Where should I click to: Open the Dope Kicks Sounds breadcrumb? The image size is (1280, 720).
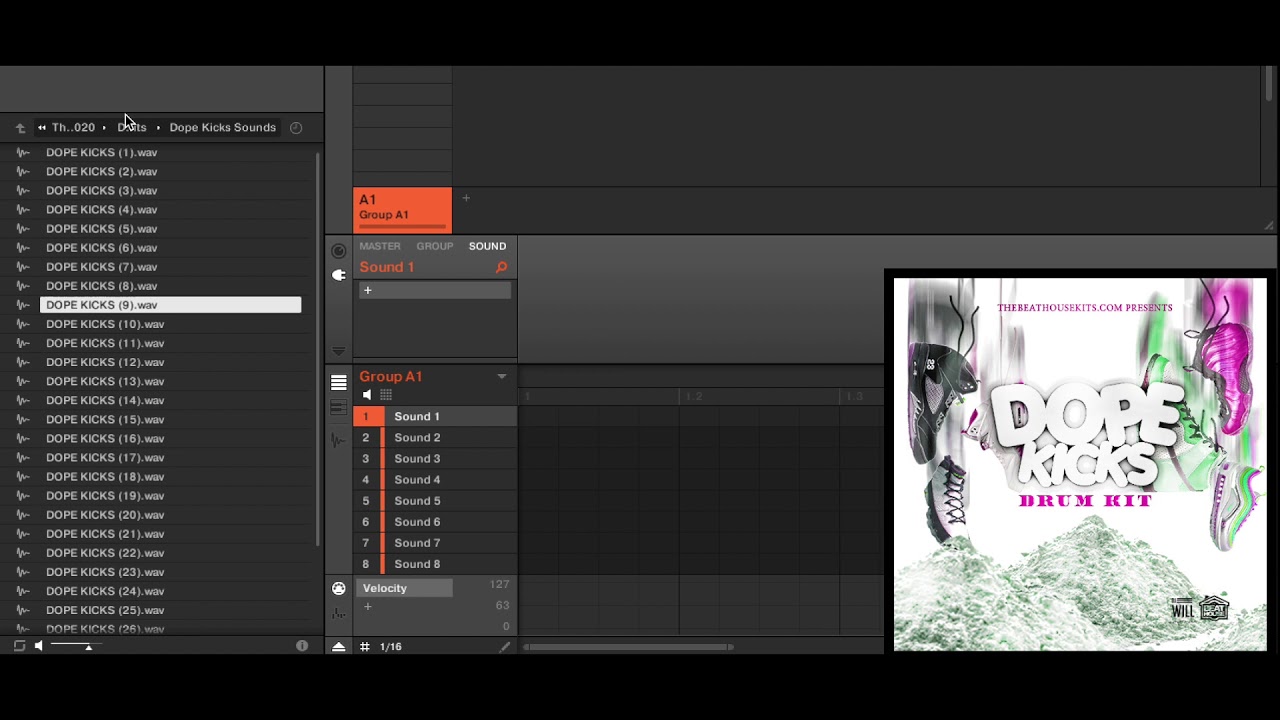tap(222, 128)
